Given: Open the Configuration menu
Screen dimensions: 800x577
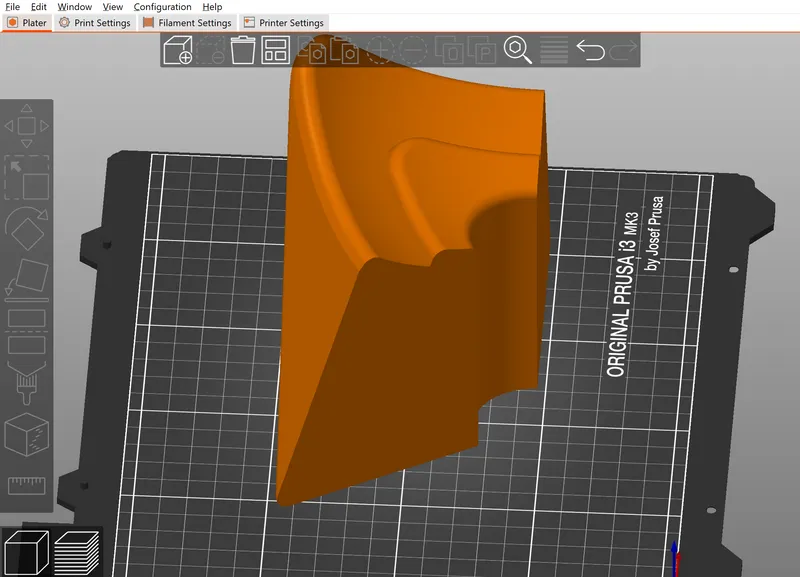Looking at the screenshot, I should (162, 7).
